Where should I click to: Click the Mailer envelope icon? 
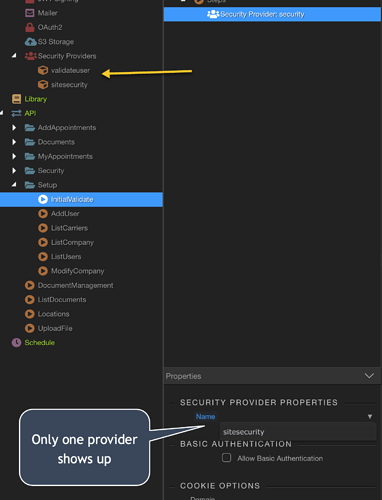[30, 13]
